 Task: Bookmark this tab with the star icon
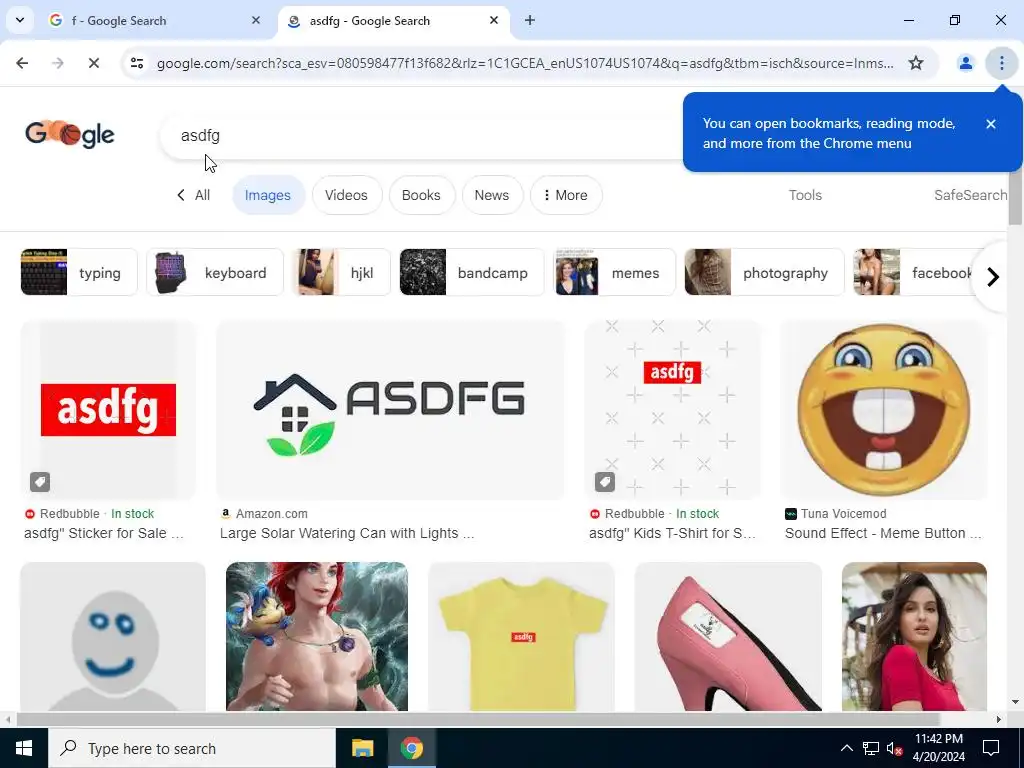coord(916,63)
